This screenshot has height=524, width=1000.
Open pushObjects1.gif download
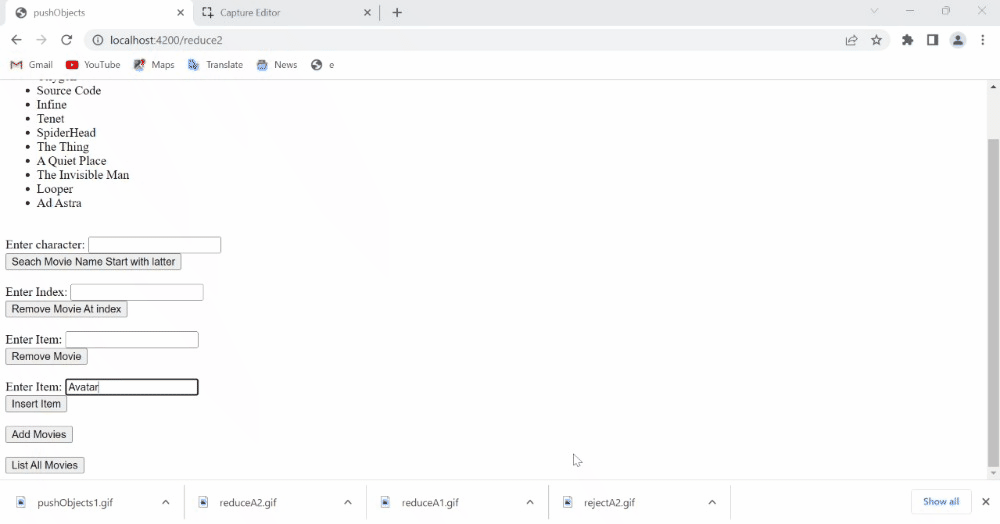(75, 502)
